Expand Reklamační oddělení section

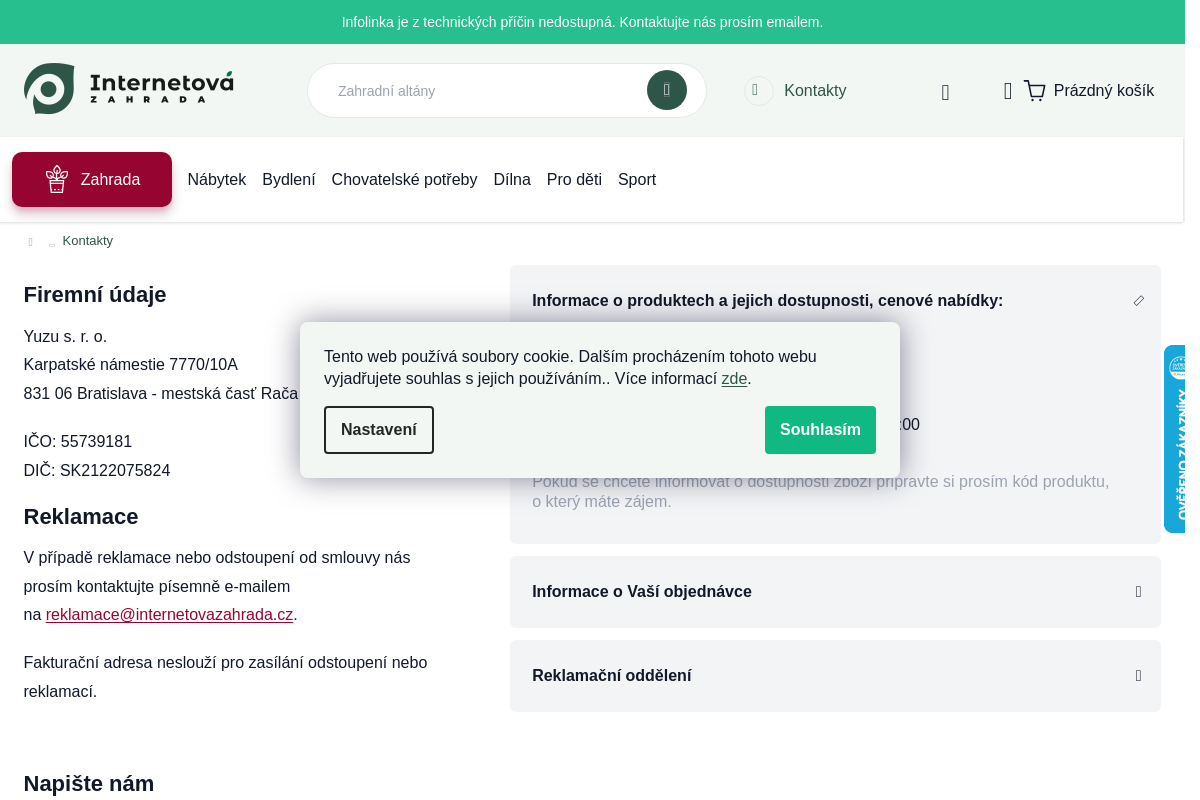pyautogui.click(x=835, y=676)
